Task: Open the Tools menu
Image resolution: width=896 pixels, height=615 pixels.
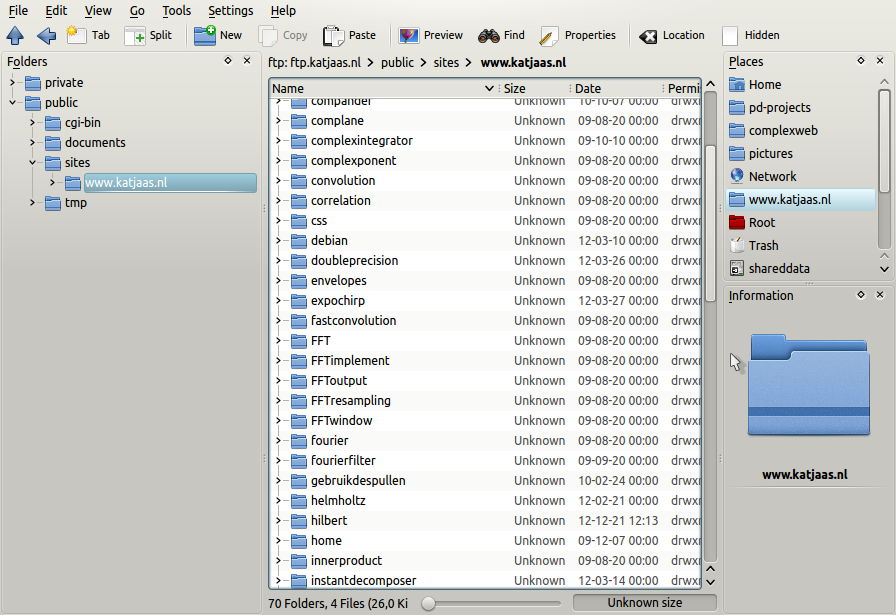Action: point(176,11)
